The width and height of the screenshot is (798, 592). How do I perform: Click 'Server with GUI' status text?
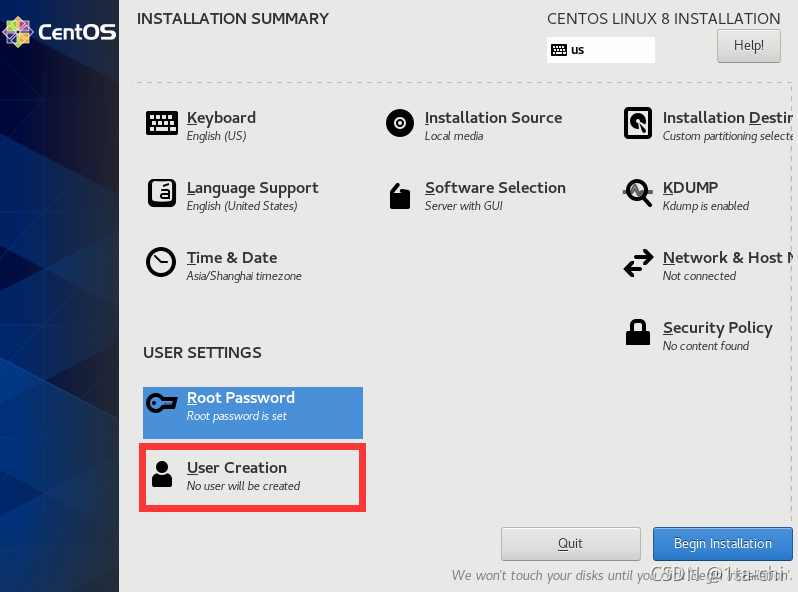coord(464,206)
